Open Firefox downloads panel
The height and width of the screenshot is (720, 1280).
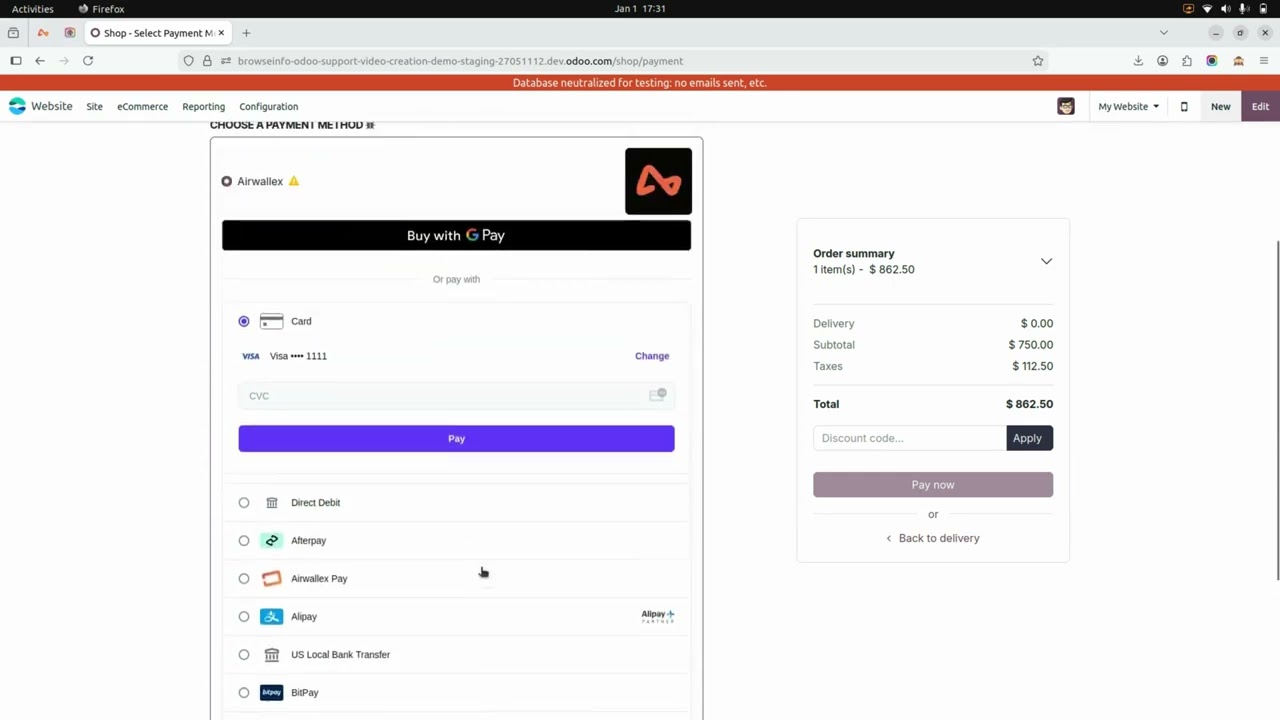click(1138, 61)
